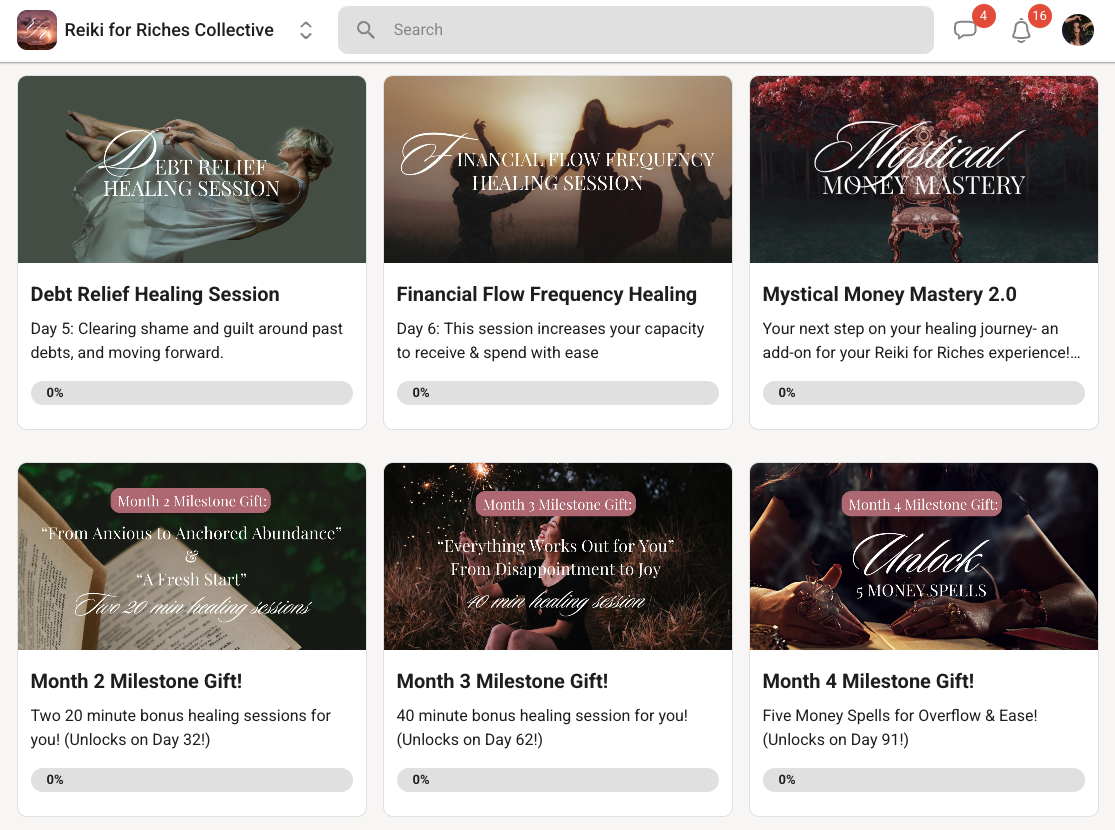Click the Month 4 Milestone Gift progress bar
The height and width of the screenshot is (830, 1115).
click(924, 780)
